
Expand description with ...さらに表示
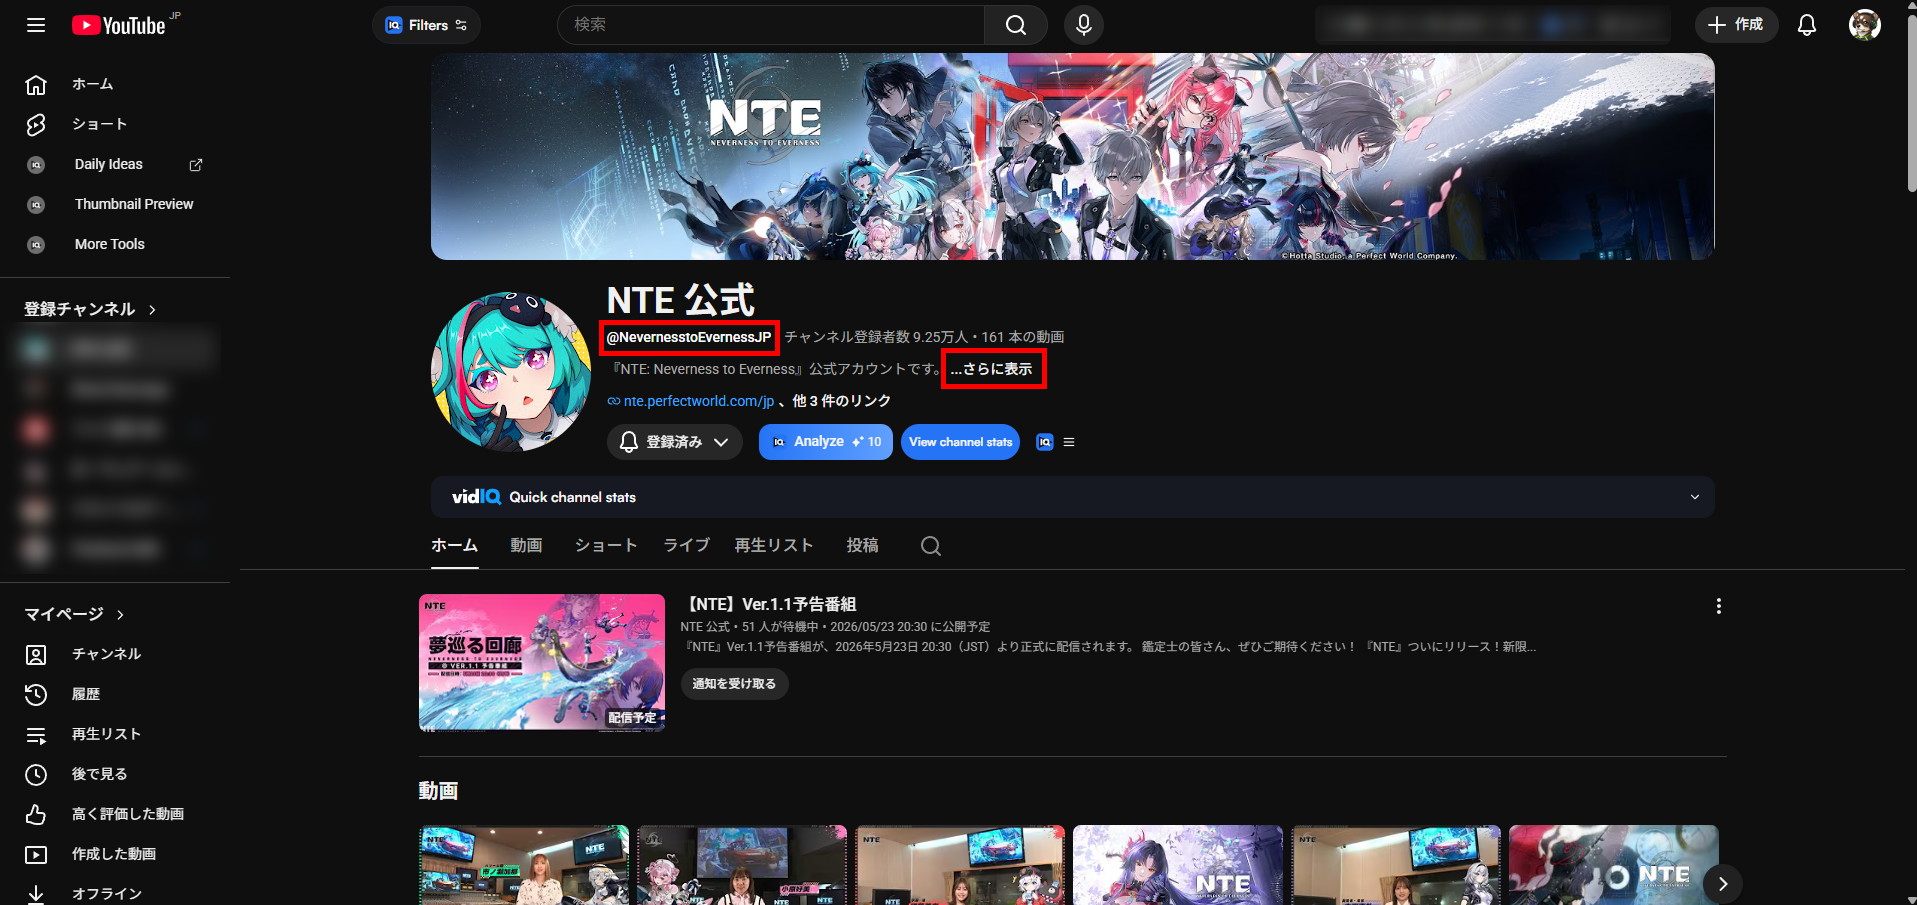(991, 369)
